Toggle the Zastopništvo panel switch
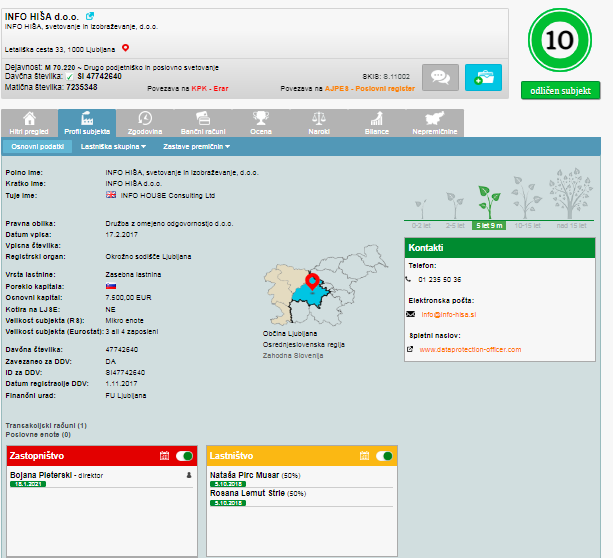The height and width of the screenshot is (558, 613). coord(184,456)
